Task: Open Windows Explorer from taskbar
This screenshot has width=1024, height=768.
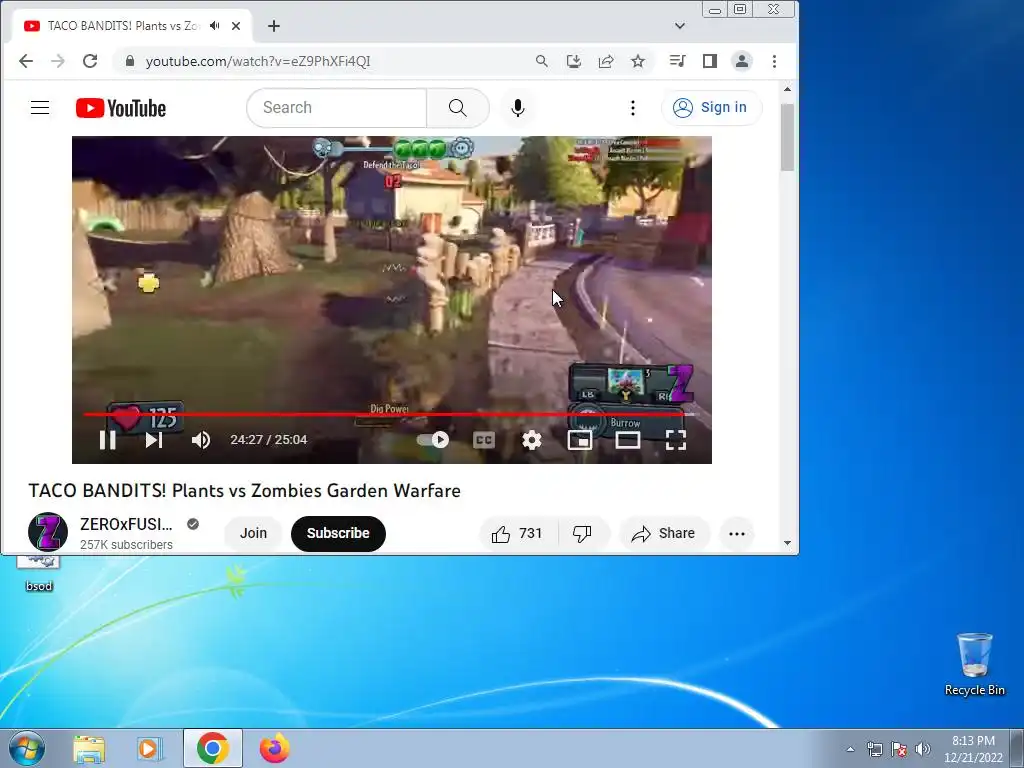Action: (89, 748)
